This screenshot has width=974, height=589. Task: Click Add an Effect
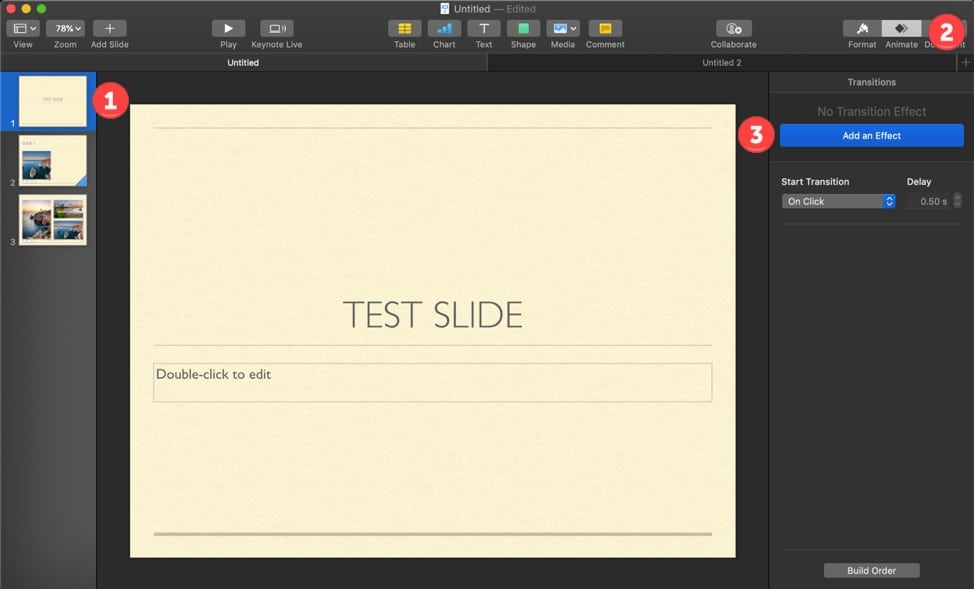pyautogui.click(x=871, y=135)
